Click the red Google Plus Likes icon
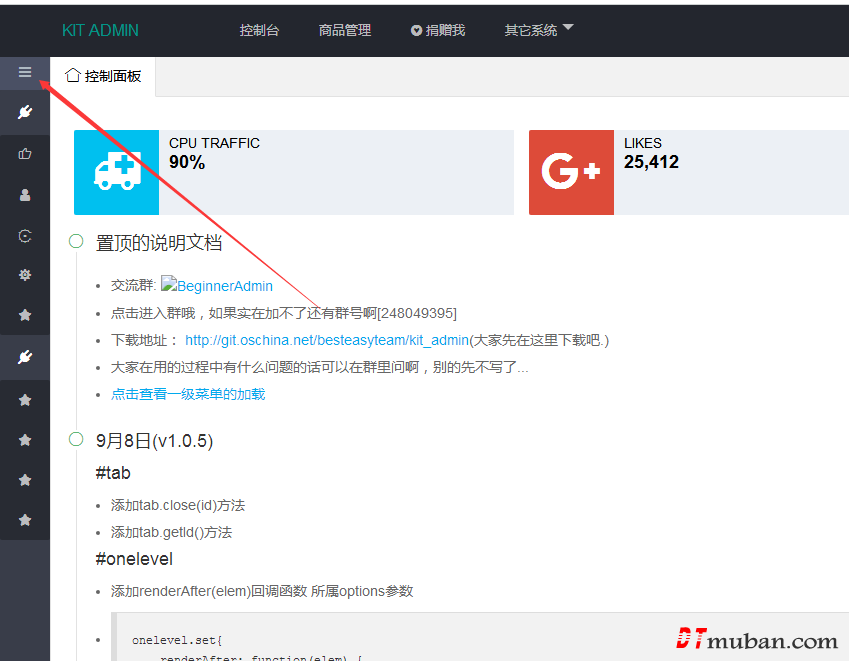 click(571, 172)
